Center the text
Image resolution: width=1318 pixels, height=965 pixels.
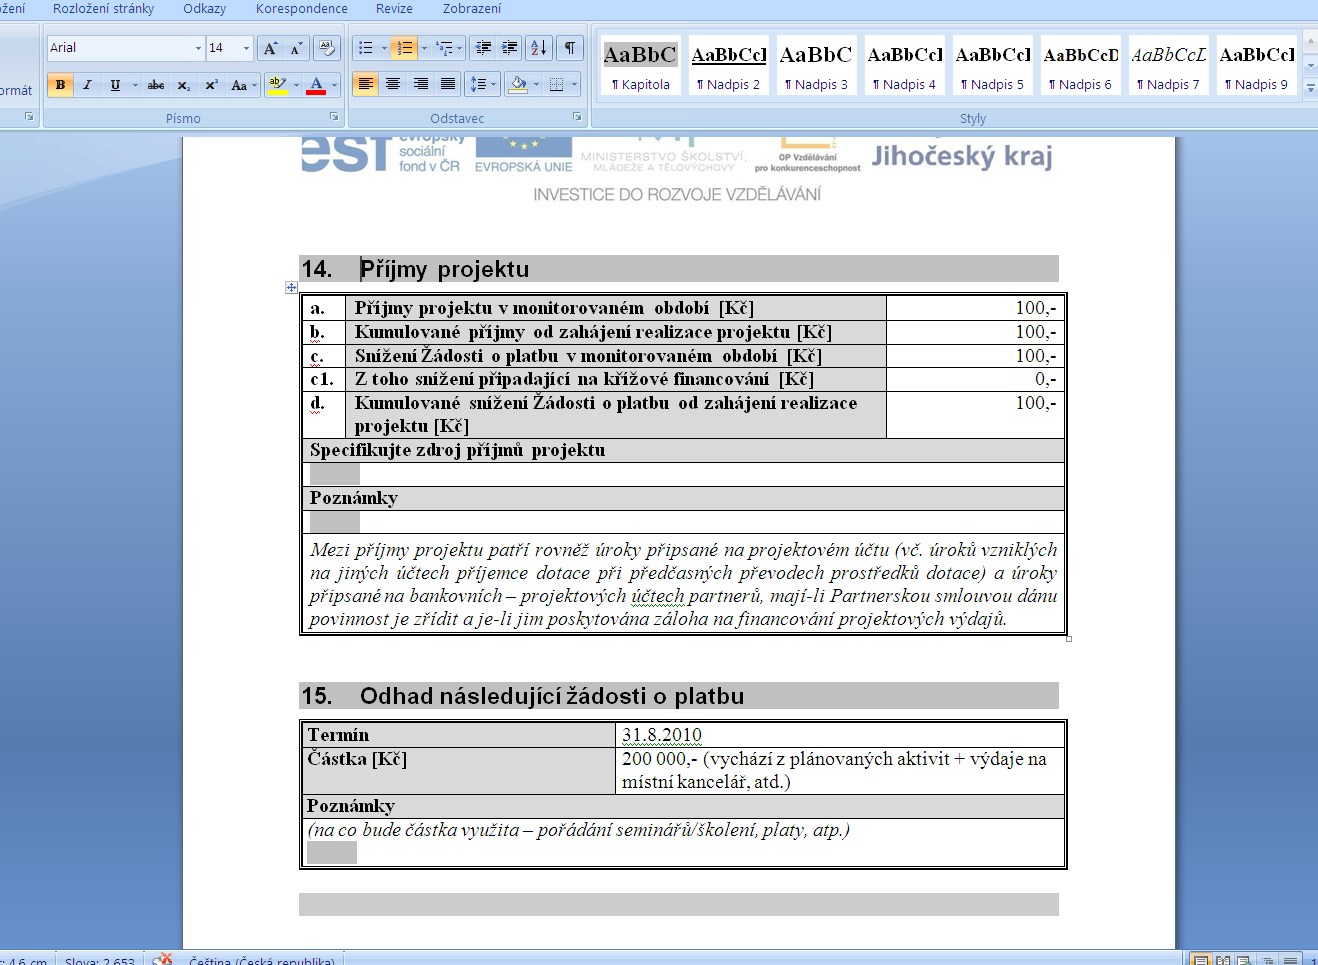click(393, 85)
